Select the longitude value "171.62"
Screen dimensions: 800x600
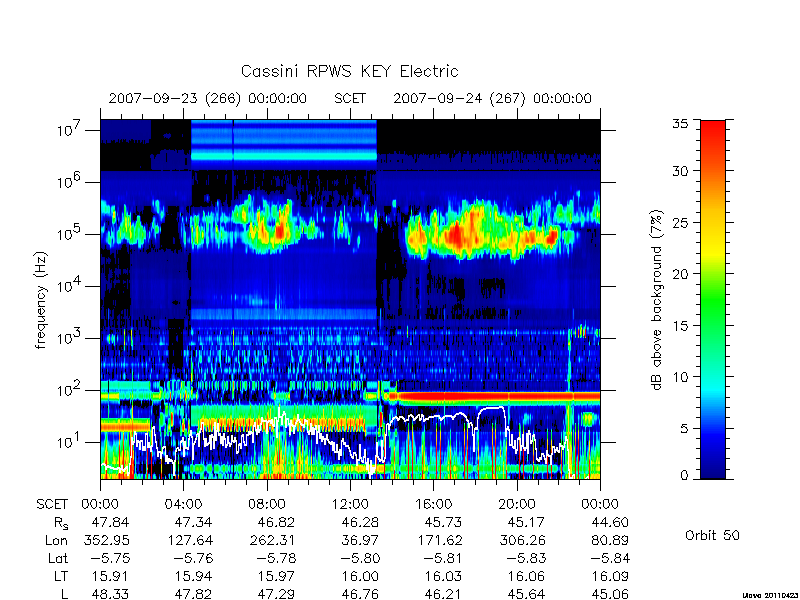(439, 540)
